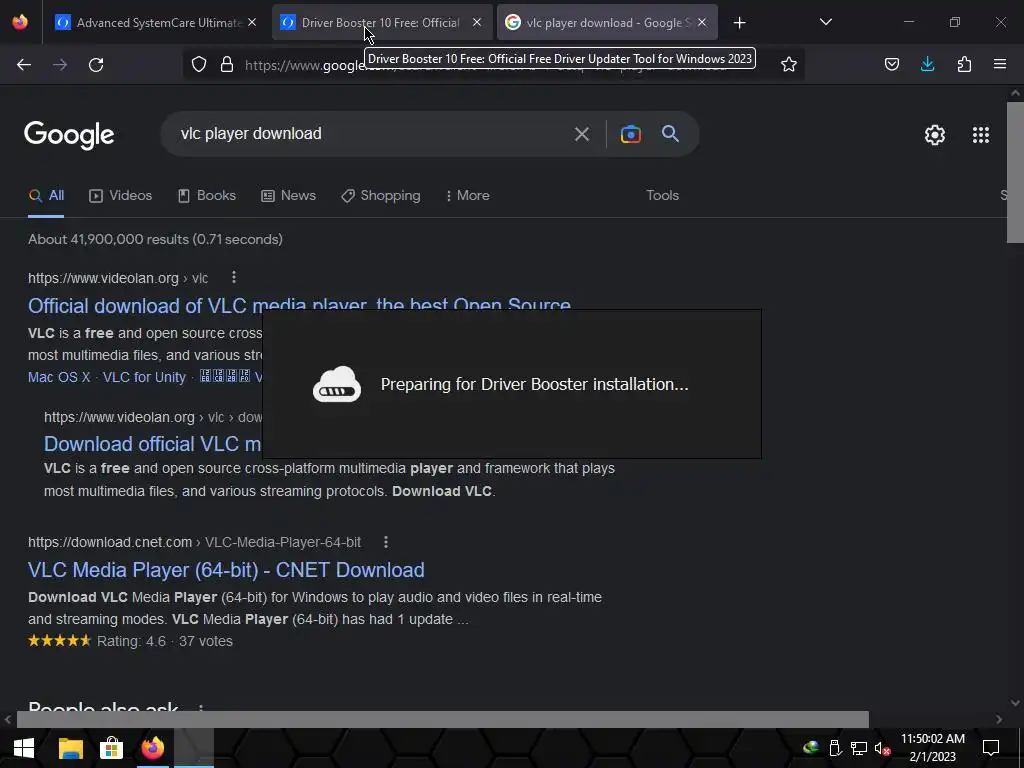Open Firefox application hamburger menu

[x=1000, y=64]
